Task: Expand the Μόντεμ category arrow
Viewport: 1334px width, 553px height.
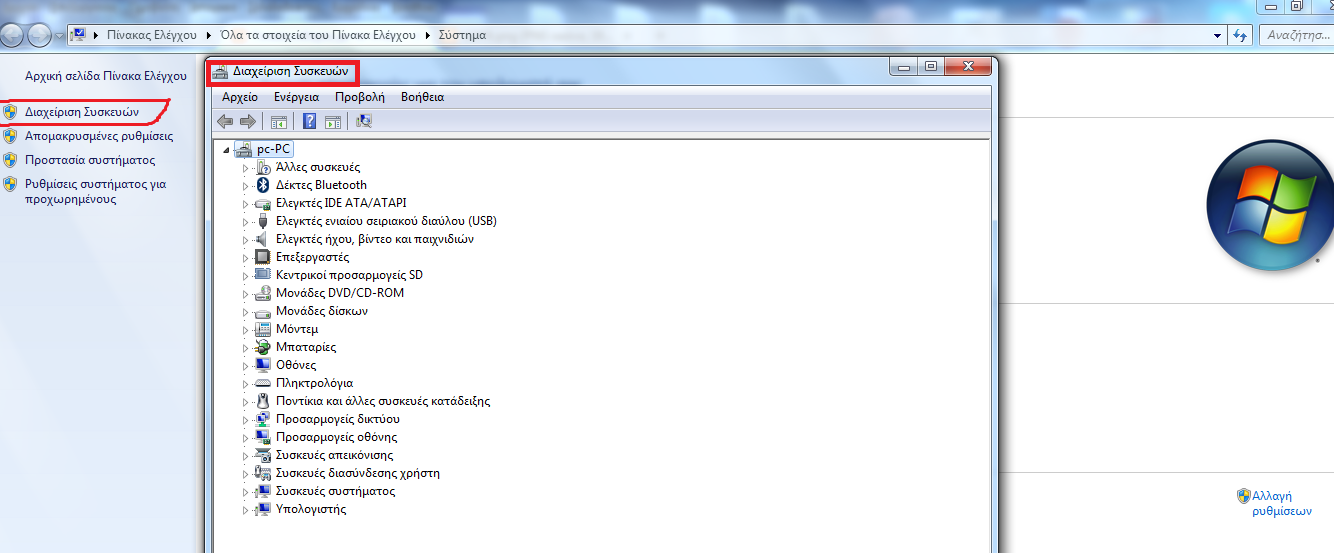Action: point(245,329)
